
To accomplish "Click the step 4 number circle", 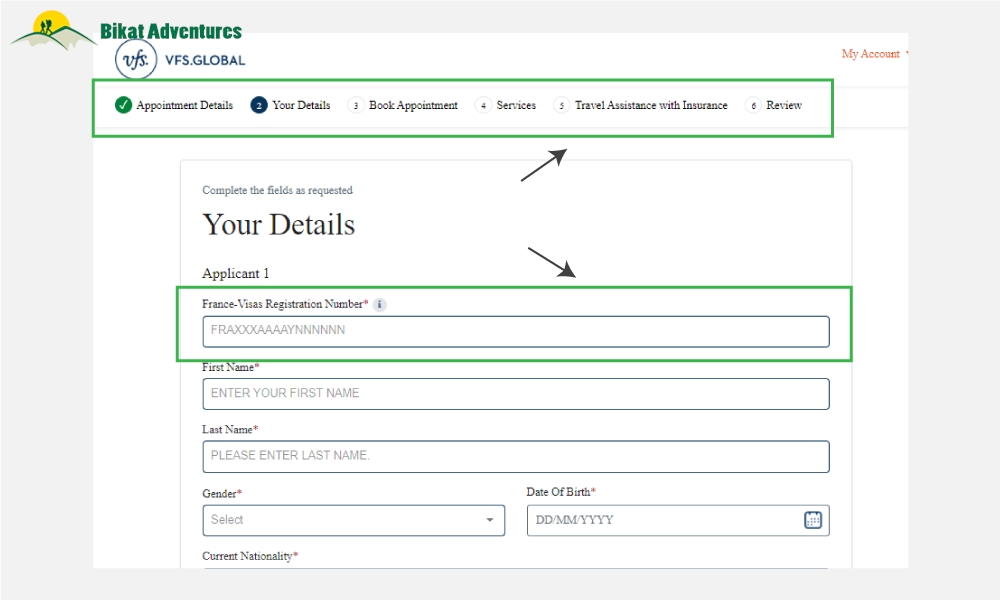I will point(483,105).
